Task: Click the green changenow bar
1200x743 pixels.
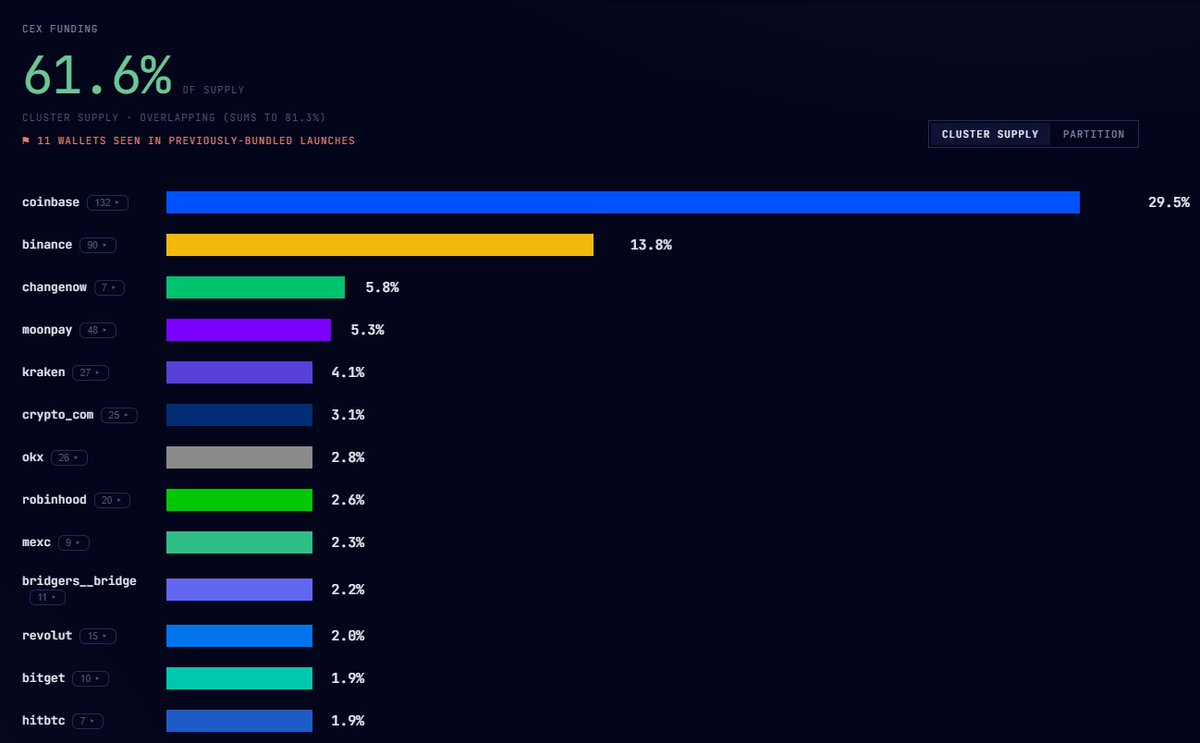Action: (x=255, y=288)
